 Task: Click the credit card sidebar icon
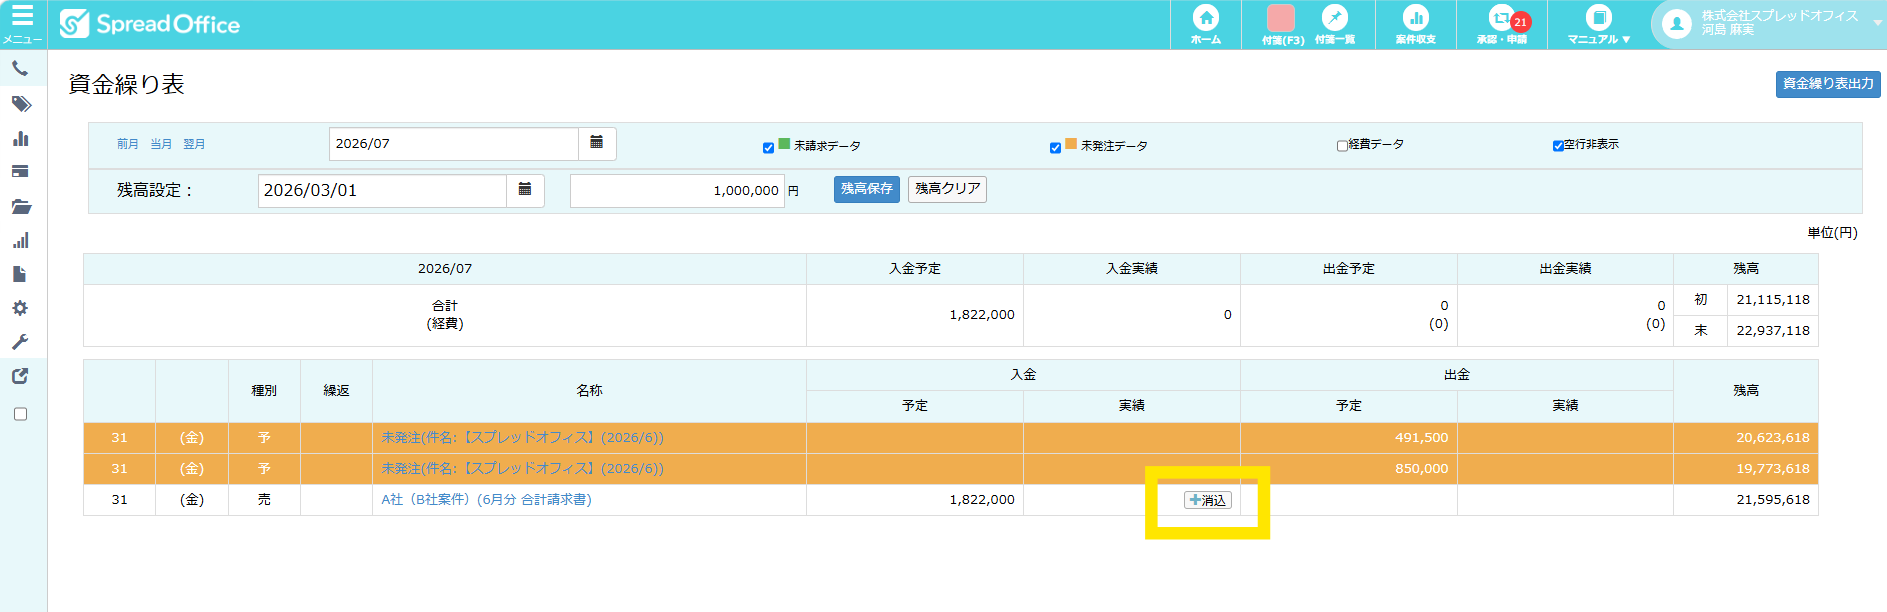(x=20, y=171)
